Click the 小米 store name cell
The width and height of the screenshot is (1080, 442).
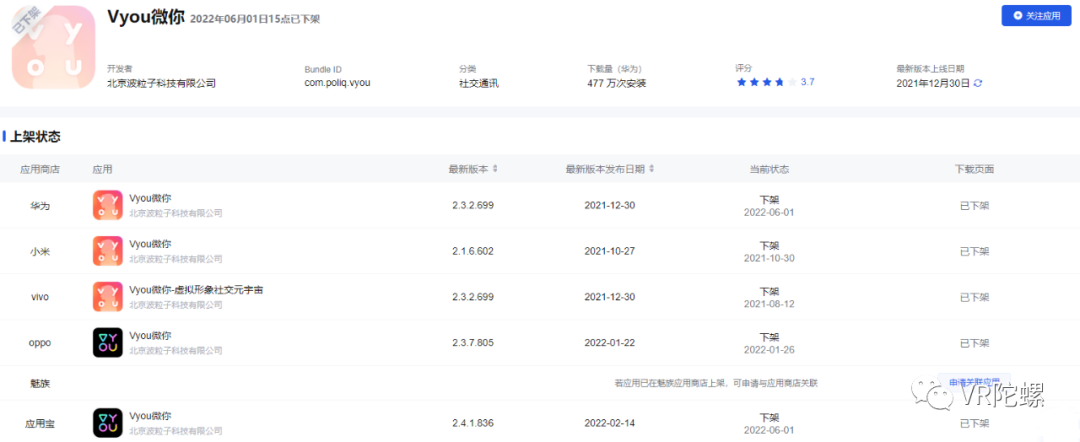[40, 251]
